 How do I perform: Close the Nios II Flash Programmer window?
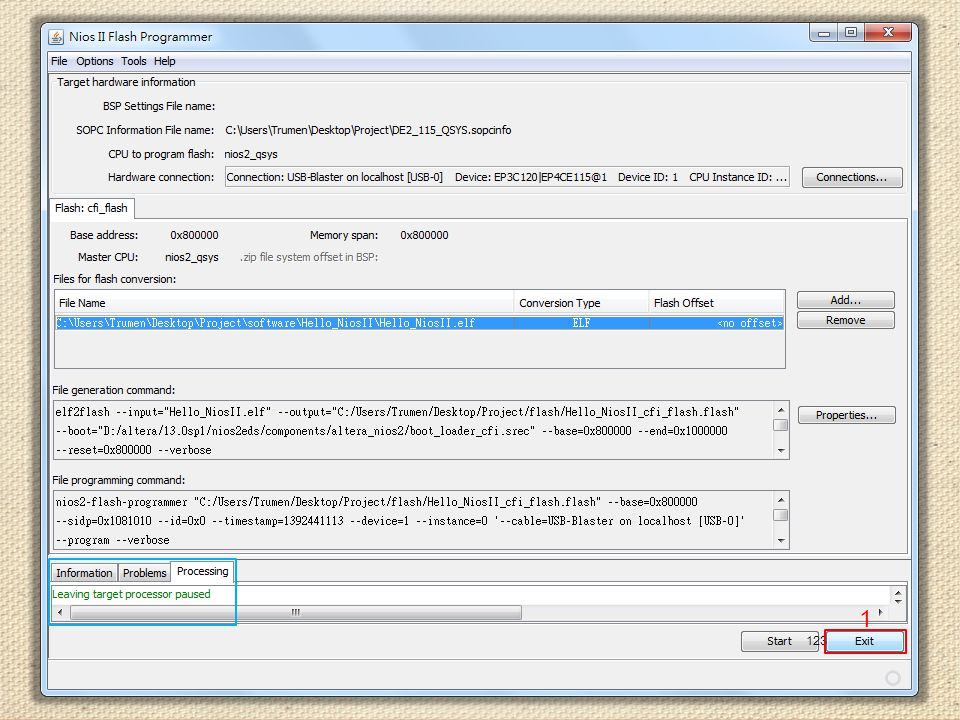(x=889, y=32)
